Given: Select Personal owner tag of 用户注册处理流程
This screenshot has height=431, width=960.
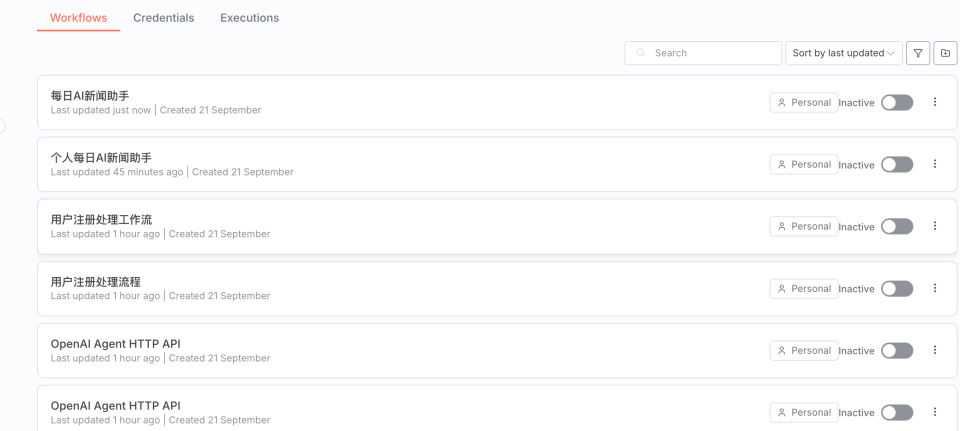Looking at the screenshot, I should (804, 288).
